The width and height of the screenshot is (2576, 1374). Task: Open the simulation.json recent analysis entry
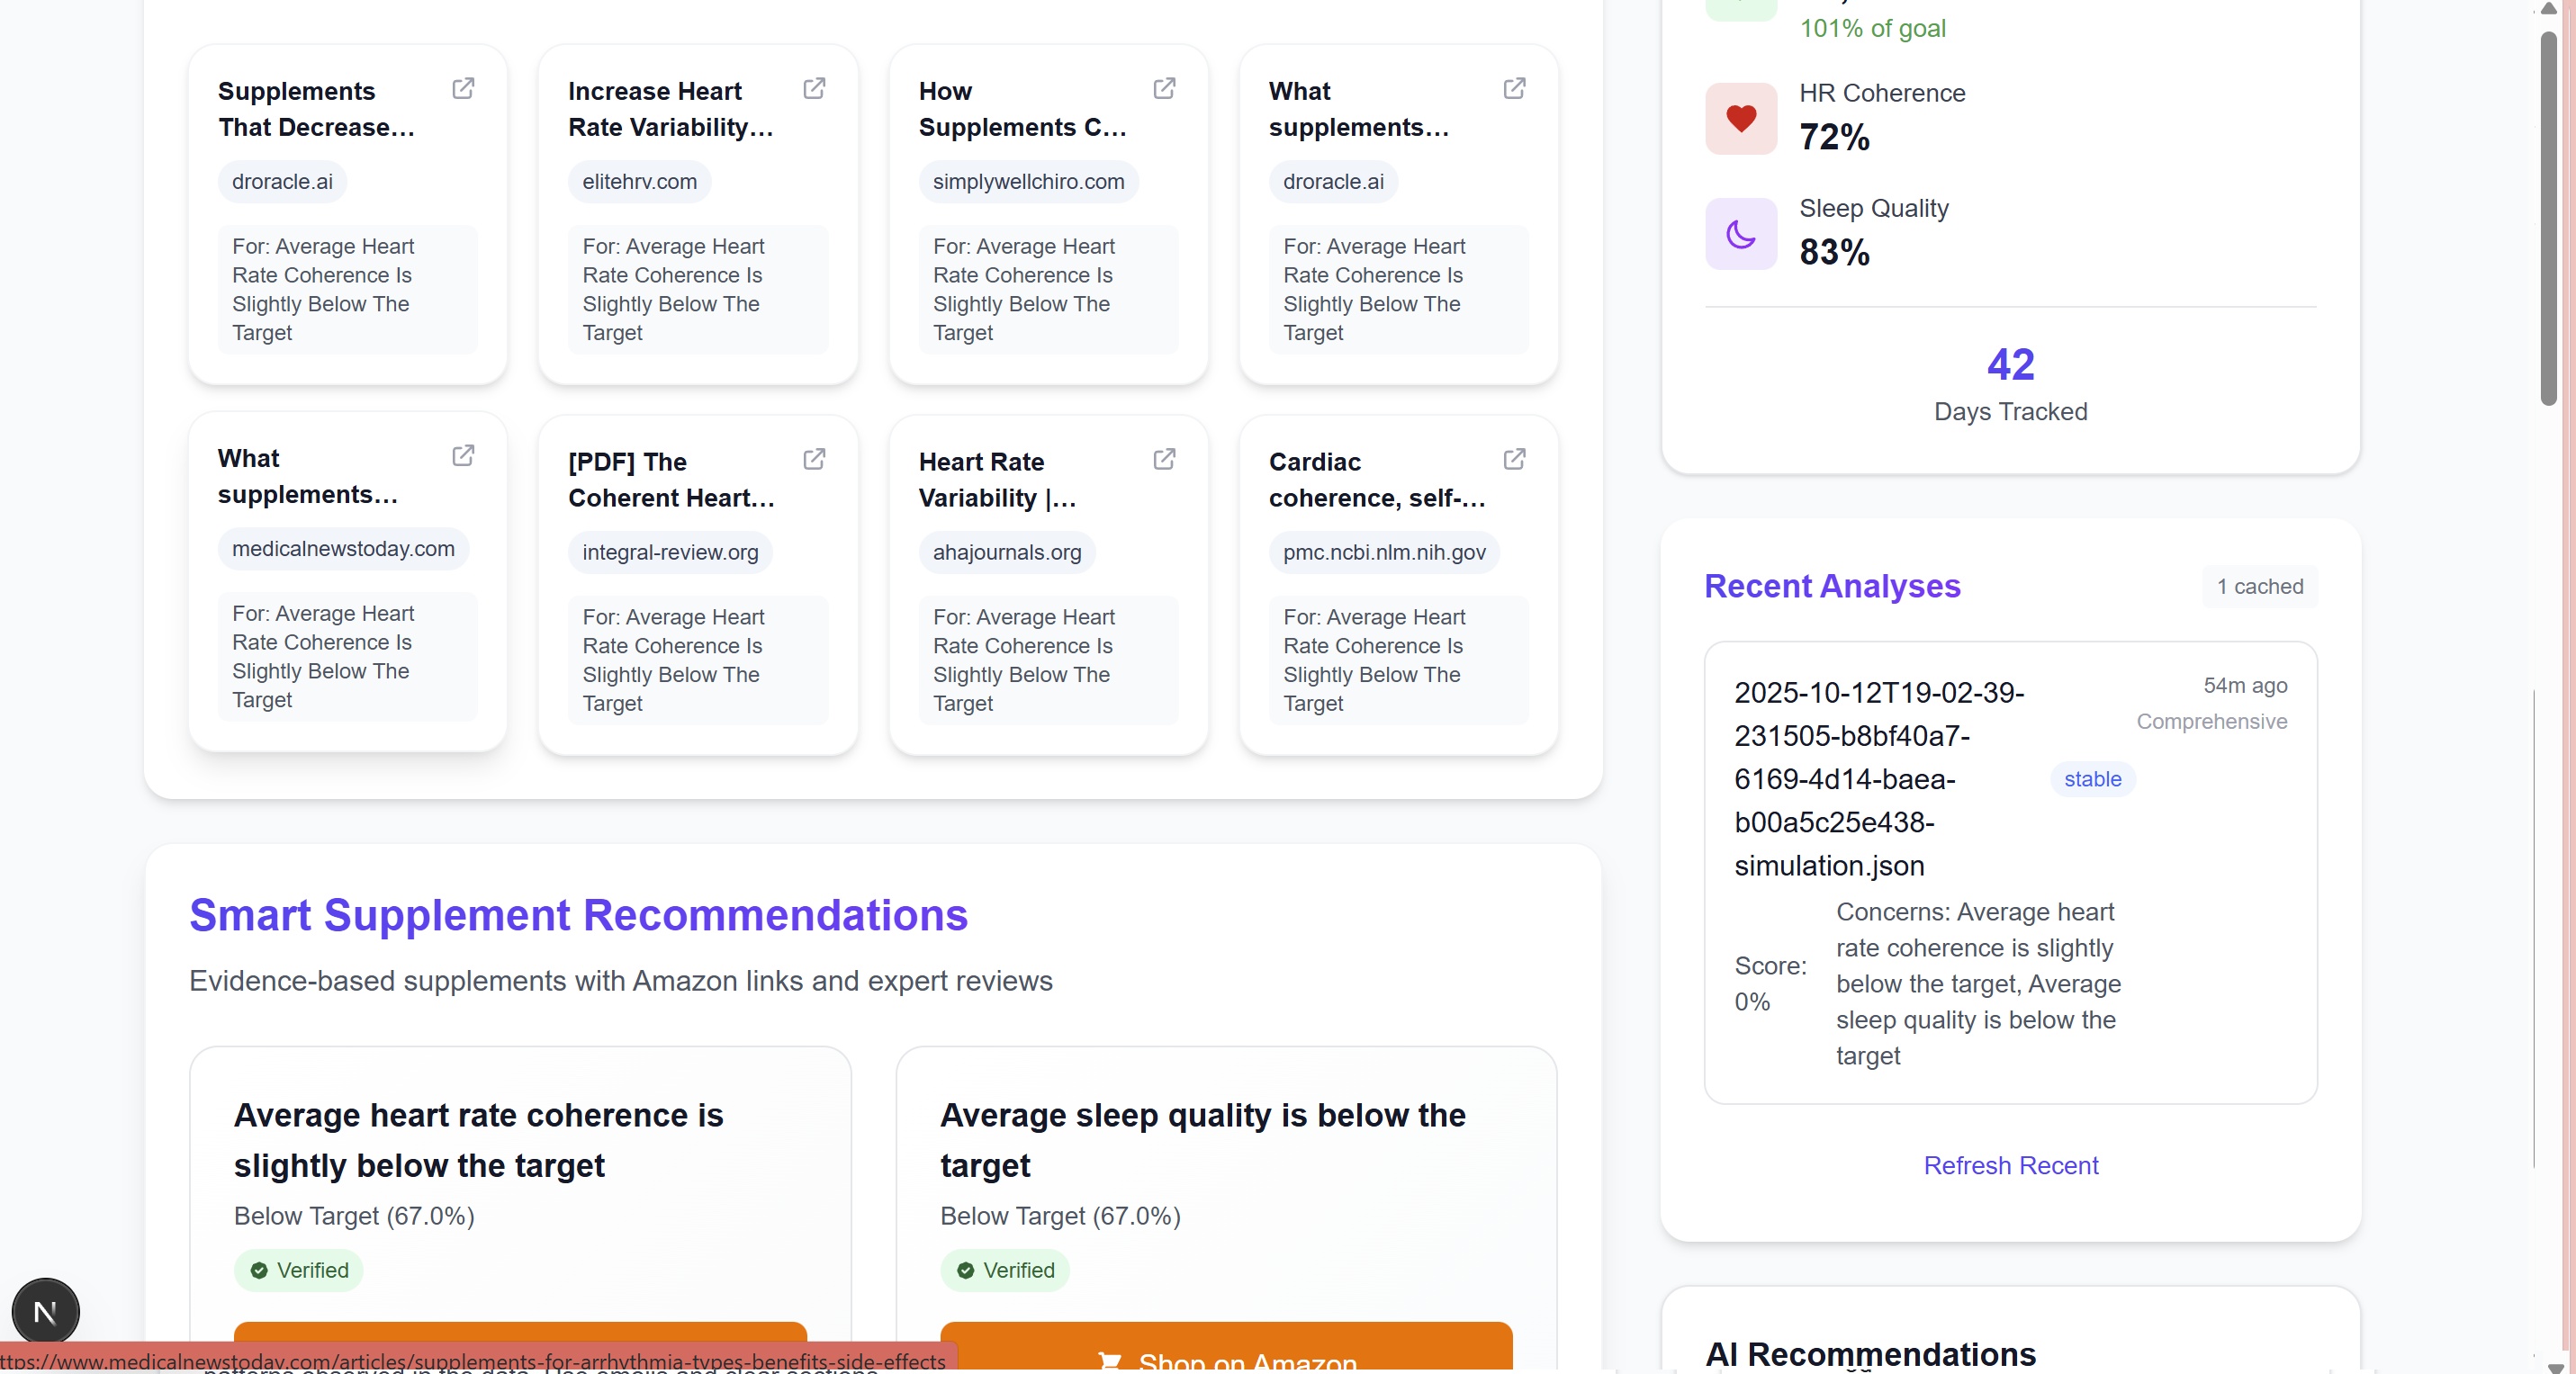coord(1880,779)
